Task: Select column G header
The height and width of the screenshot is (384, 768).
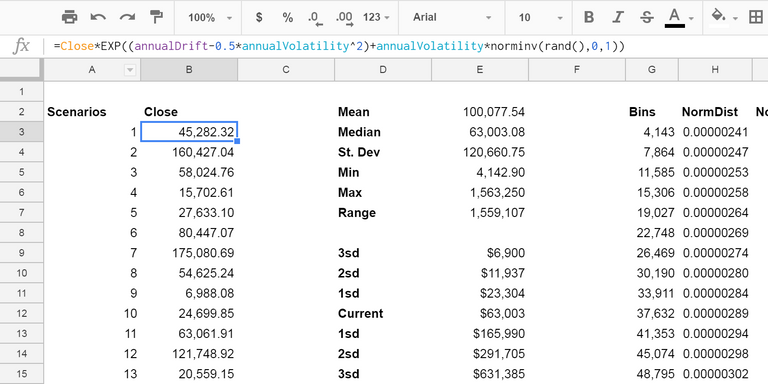Action: 652,70
